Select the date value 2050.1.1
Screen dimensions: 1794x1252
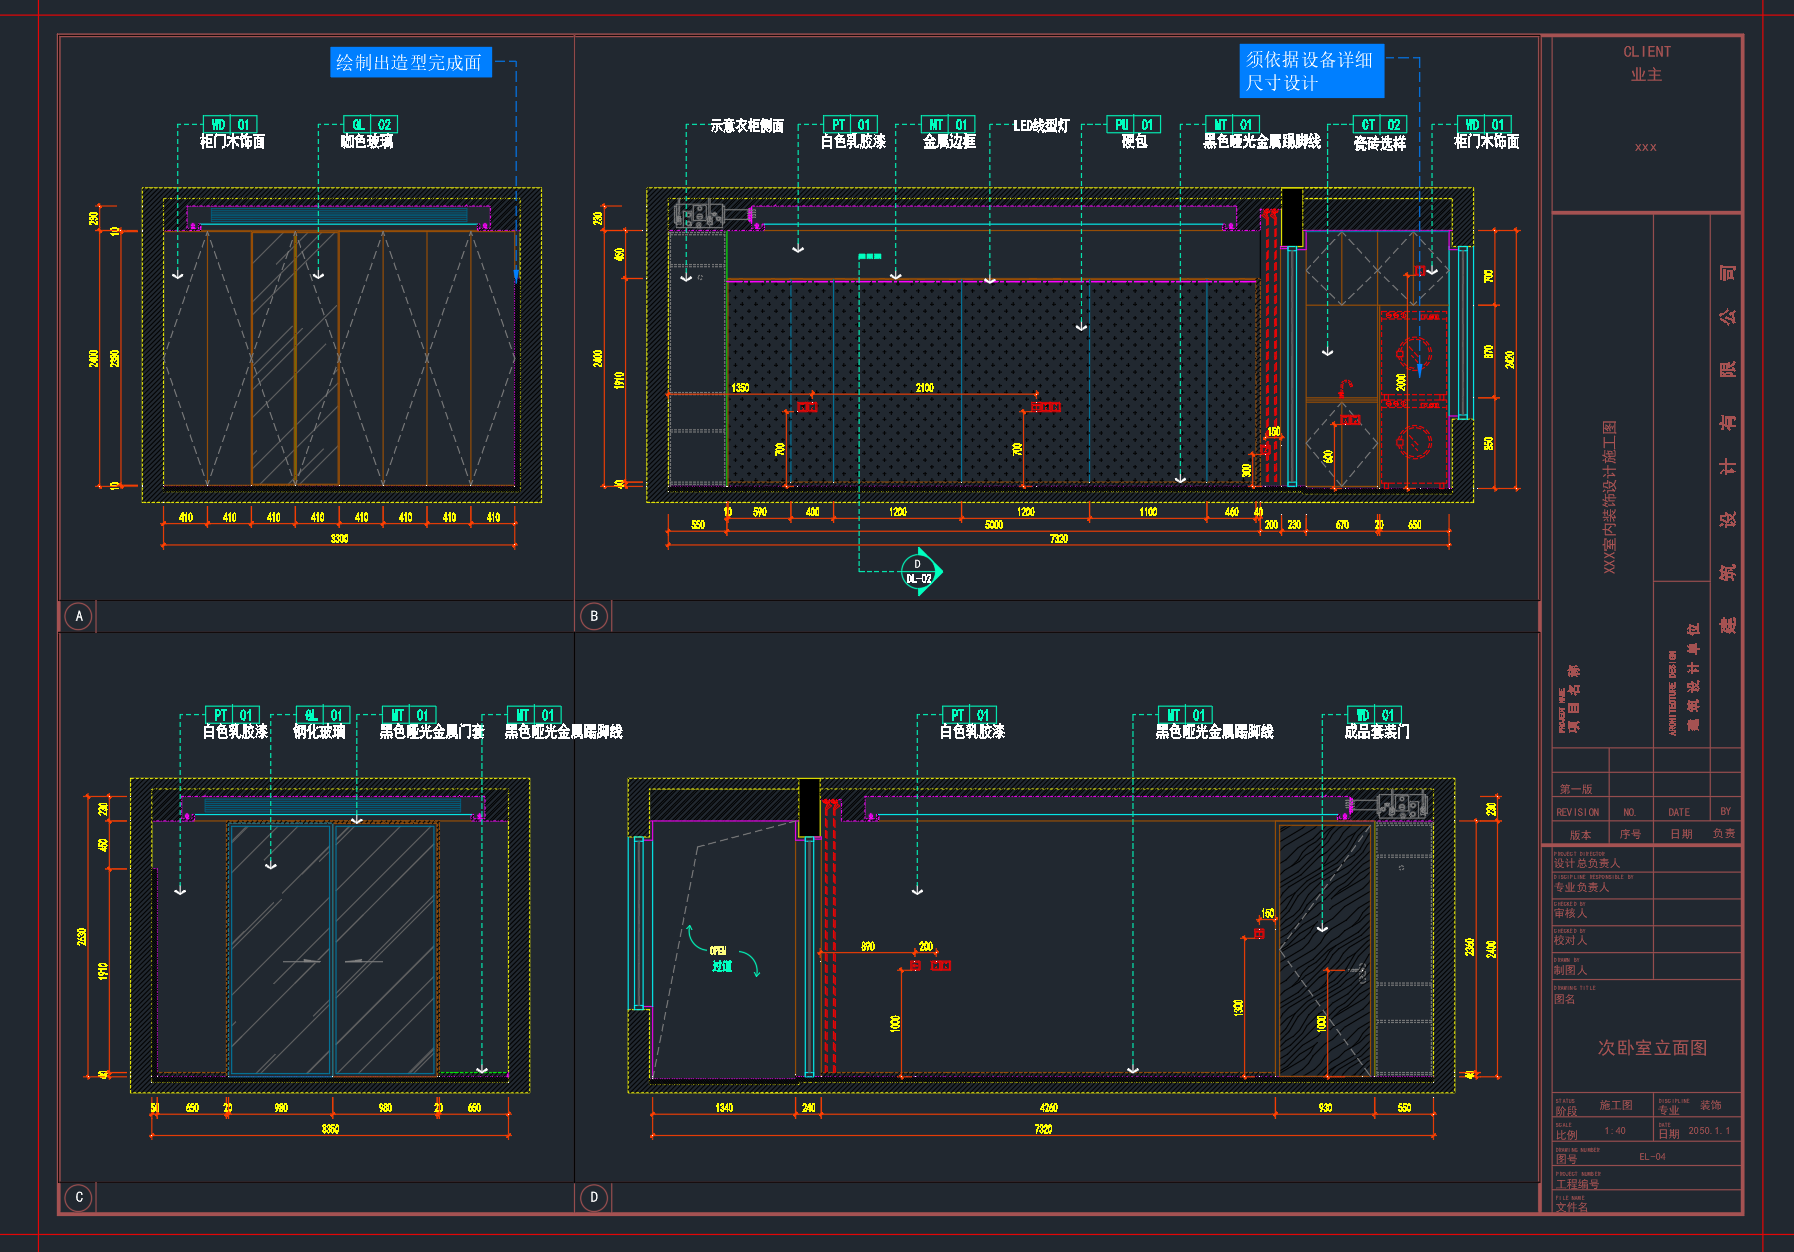pyautogui.click(x=1709, y=1131)
